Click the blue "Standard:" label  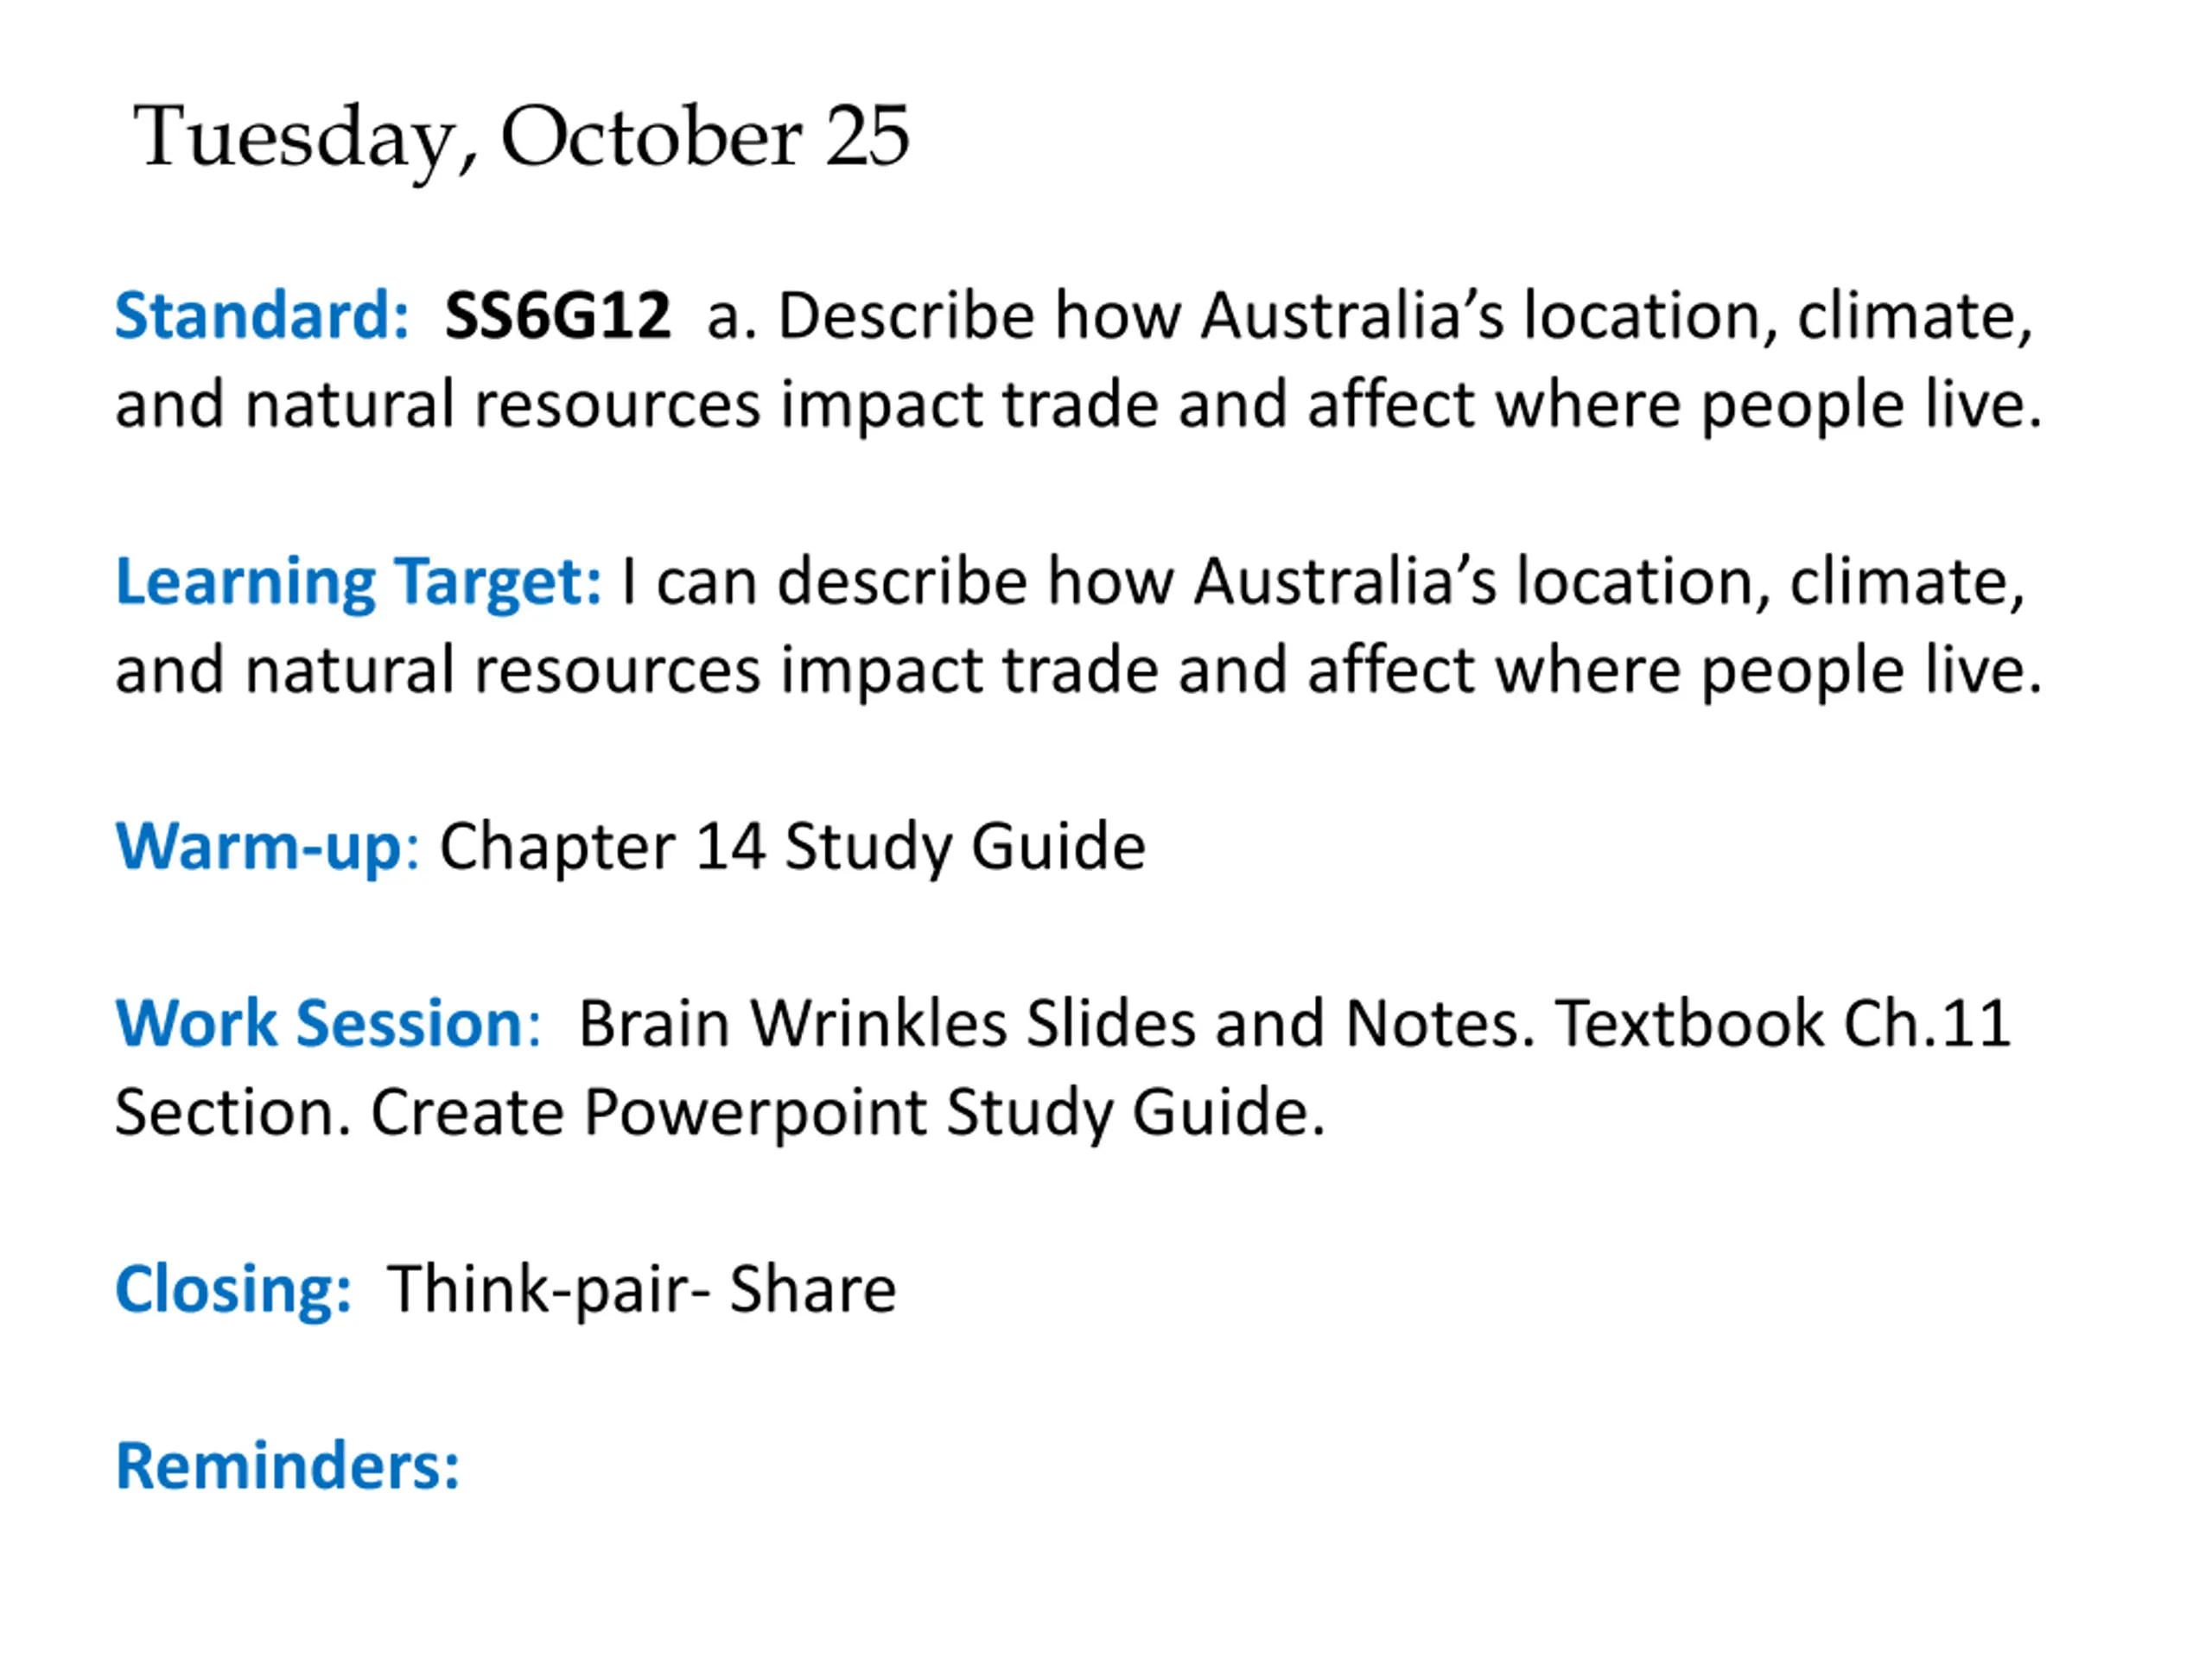click(x=262, y=316)
